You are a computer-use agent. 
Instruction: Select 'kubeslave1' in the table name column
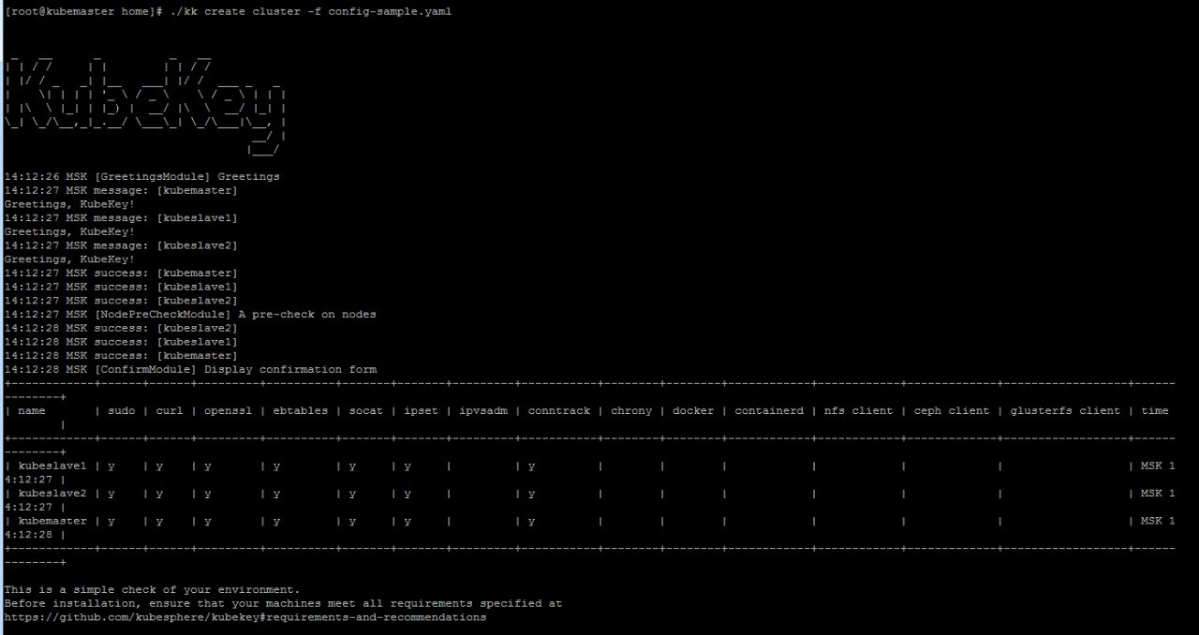point(52,466)
